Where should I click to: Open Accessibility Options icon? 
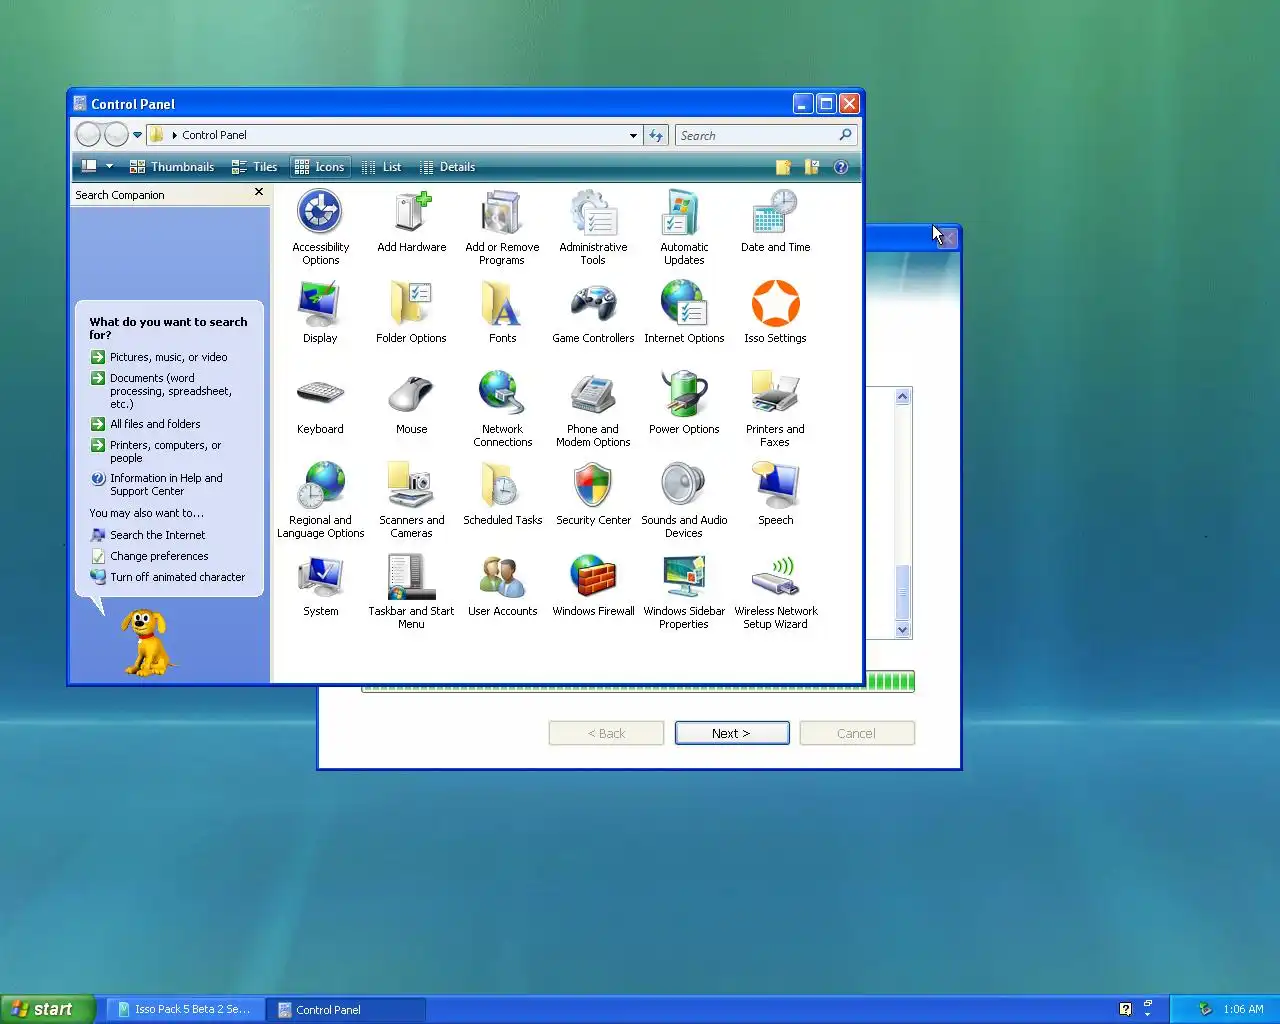point(320,228)
